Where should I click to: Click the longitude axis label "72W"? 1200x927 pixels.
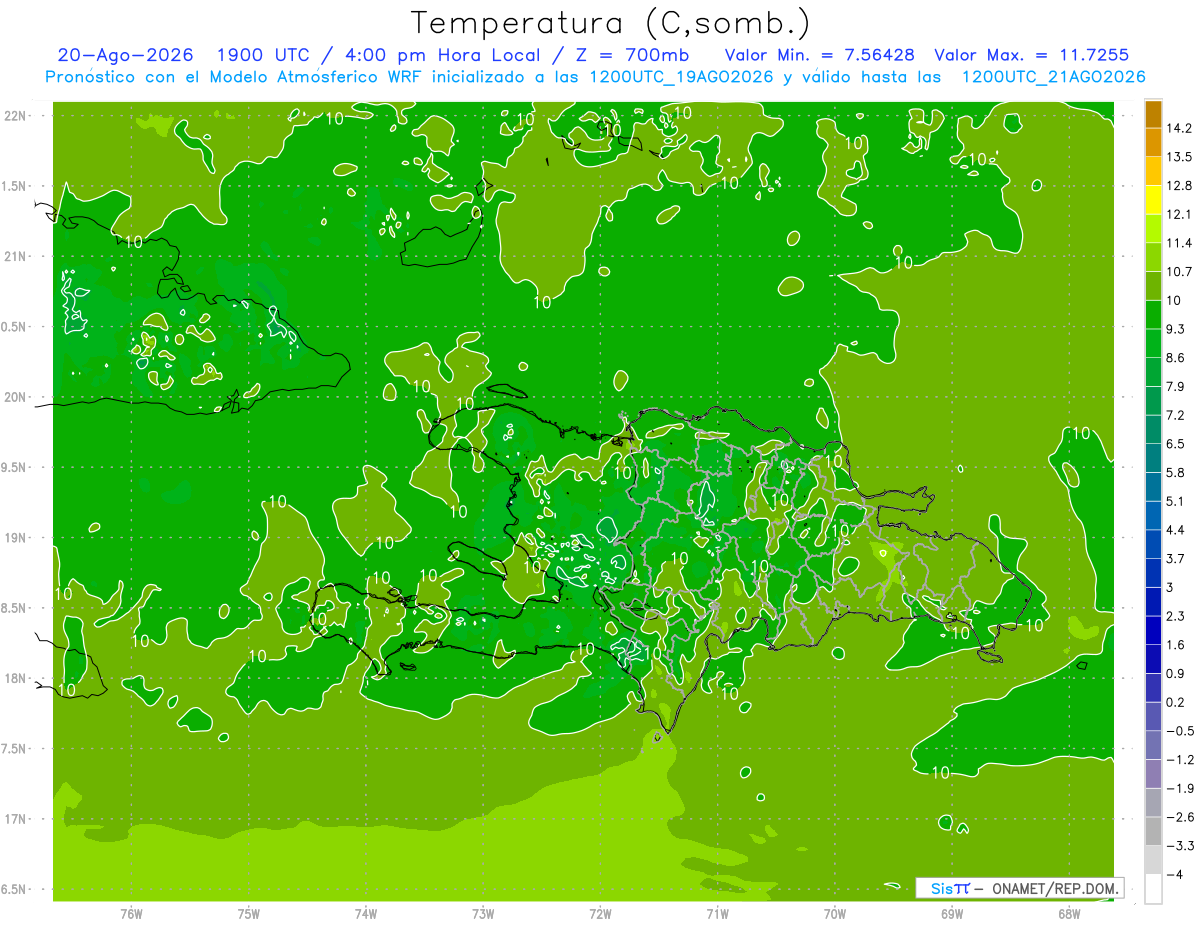point(600,914)
